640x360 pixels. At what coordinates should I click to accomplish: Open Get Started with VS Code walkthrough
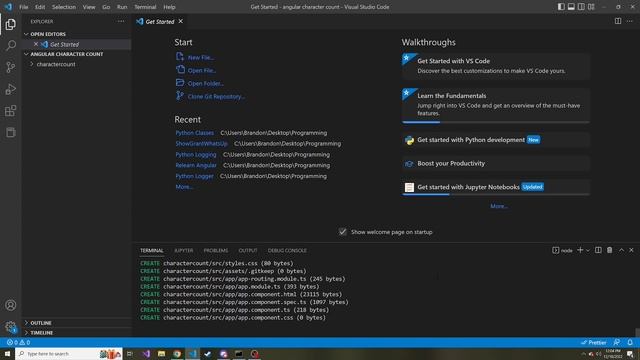coord(496,66)
